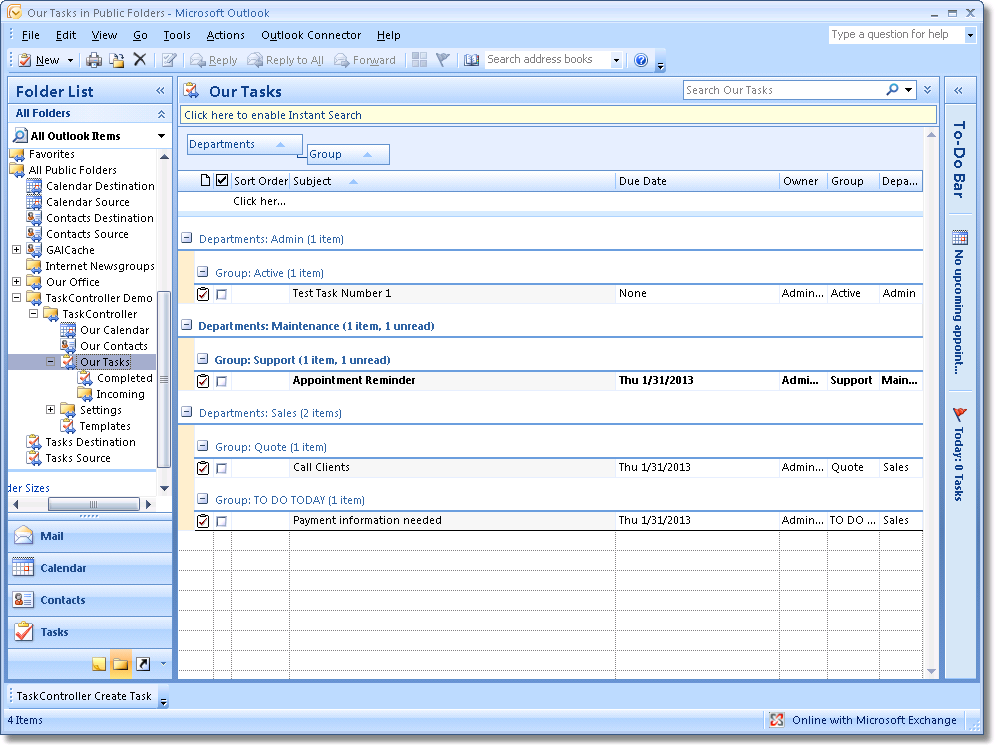996x747 pixels.
Task: Click the Move to Folder toolbar icon
Action: click(x=117, y=60)
